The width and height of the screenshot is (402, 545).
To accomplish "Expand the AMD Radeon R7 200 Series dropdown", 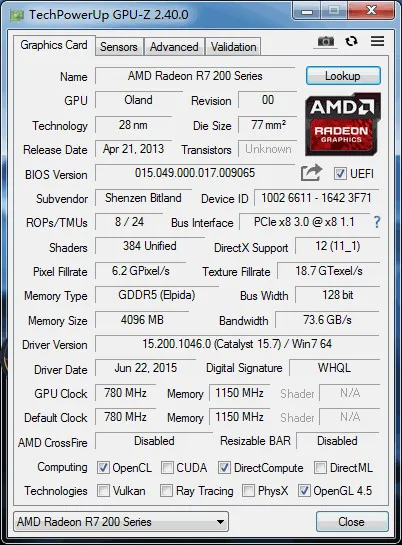I will [121, 521].
